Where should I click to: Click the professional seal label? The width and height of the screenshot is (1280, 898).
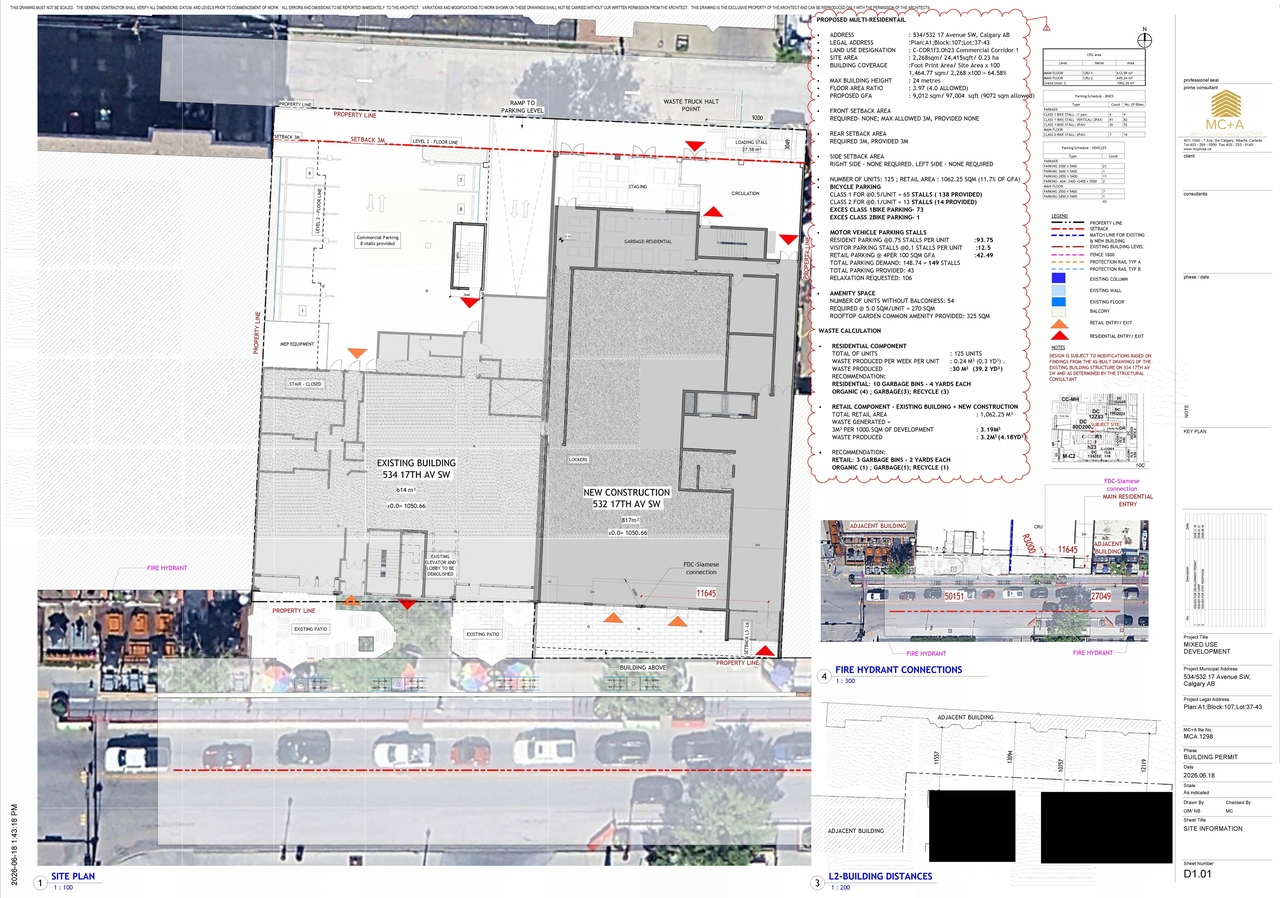click(x=1203, y=80)
